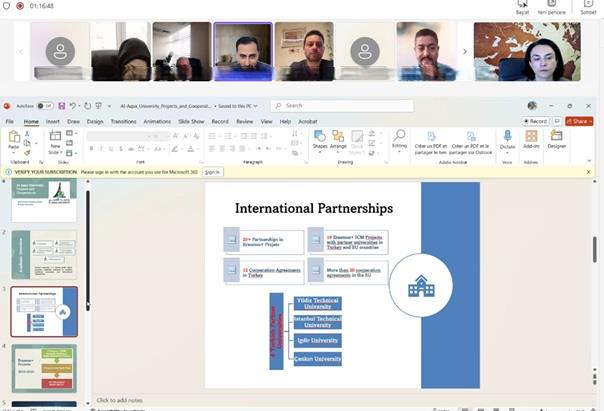Toggle the AutoSave switch
The image size is (604, 411).
[45, 105]
